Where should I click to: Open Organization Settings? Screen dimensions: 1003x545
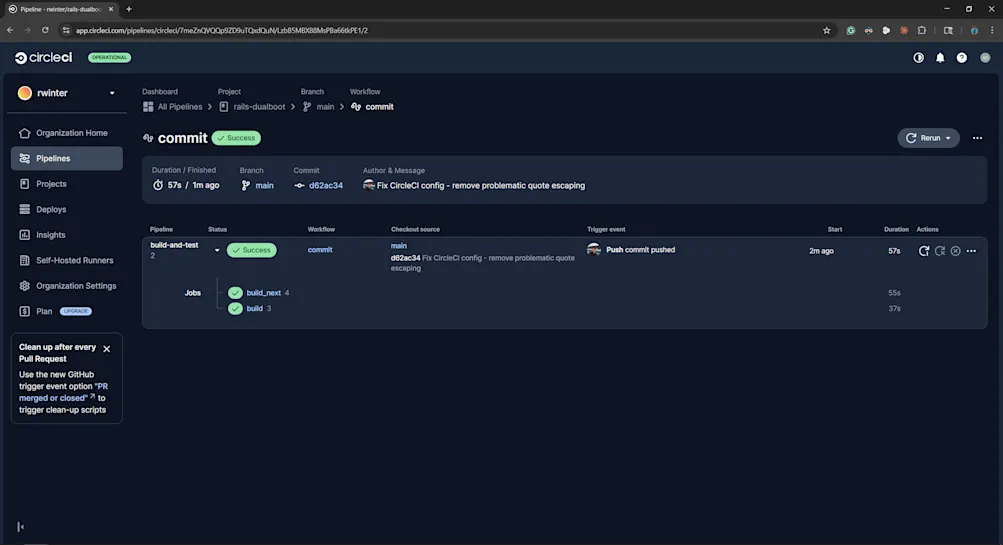pyautogui.click(x=67, y=286)
